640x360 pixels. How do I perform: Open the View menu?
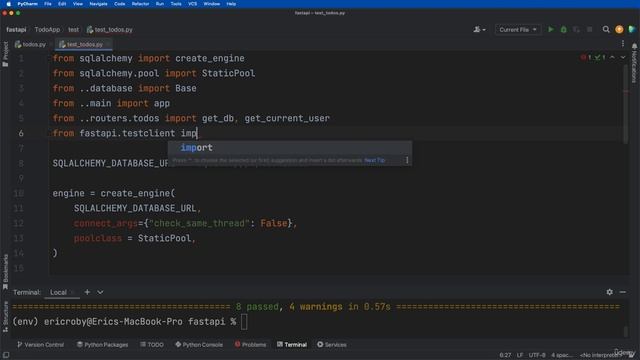[78, 4]
